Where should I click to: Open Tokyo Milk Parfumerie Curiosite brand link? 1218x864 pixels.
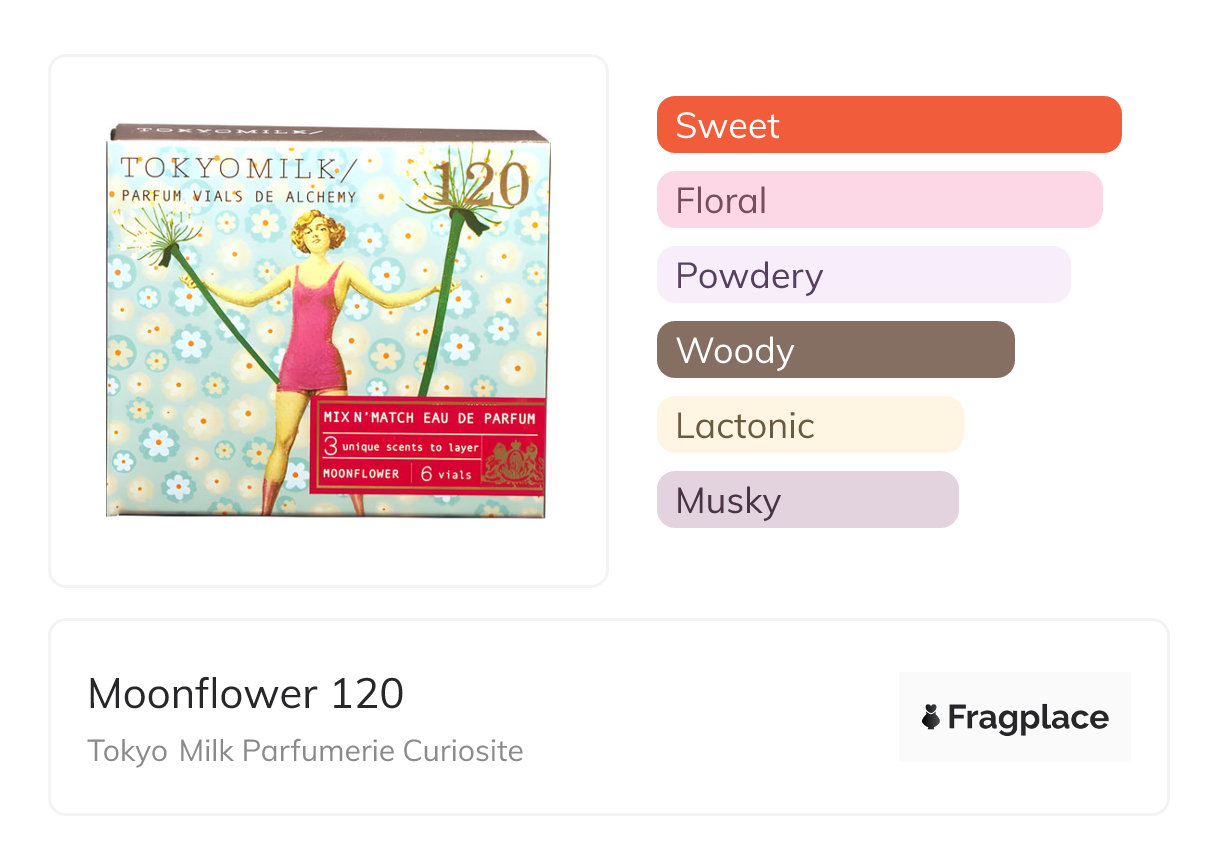click(x=305, y=751)
